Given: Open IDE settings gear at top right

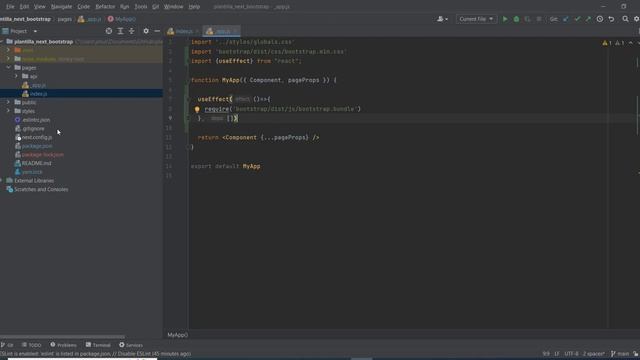Looking at the screenshot, I should coord(636,19).
